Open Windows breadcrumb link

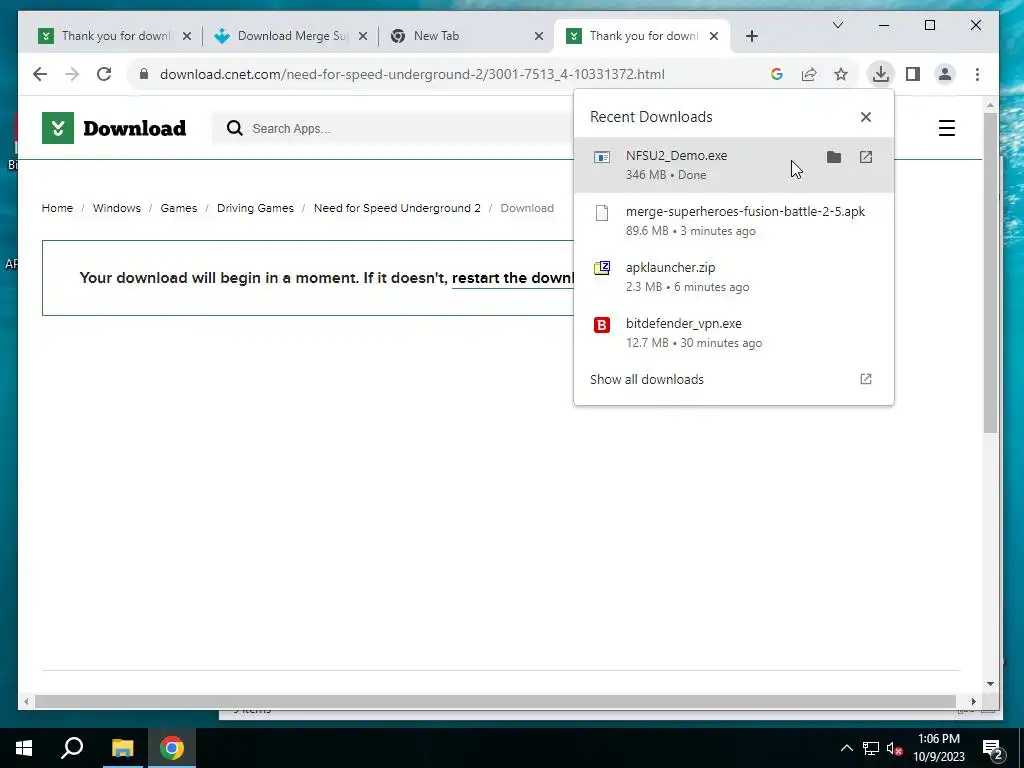pyautogui.click(x=116, y=208)
